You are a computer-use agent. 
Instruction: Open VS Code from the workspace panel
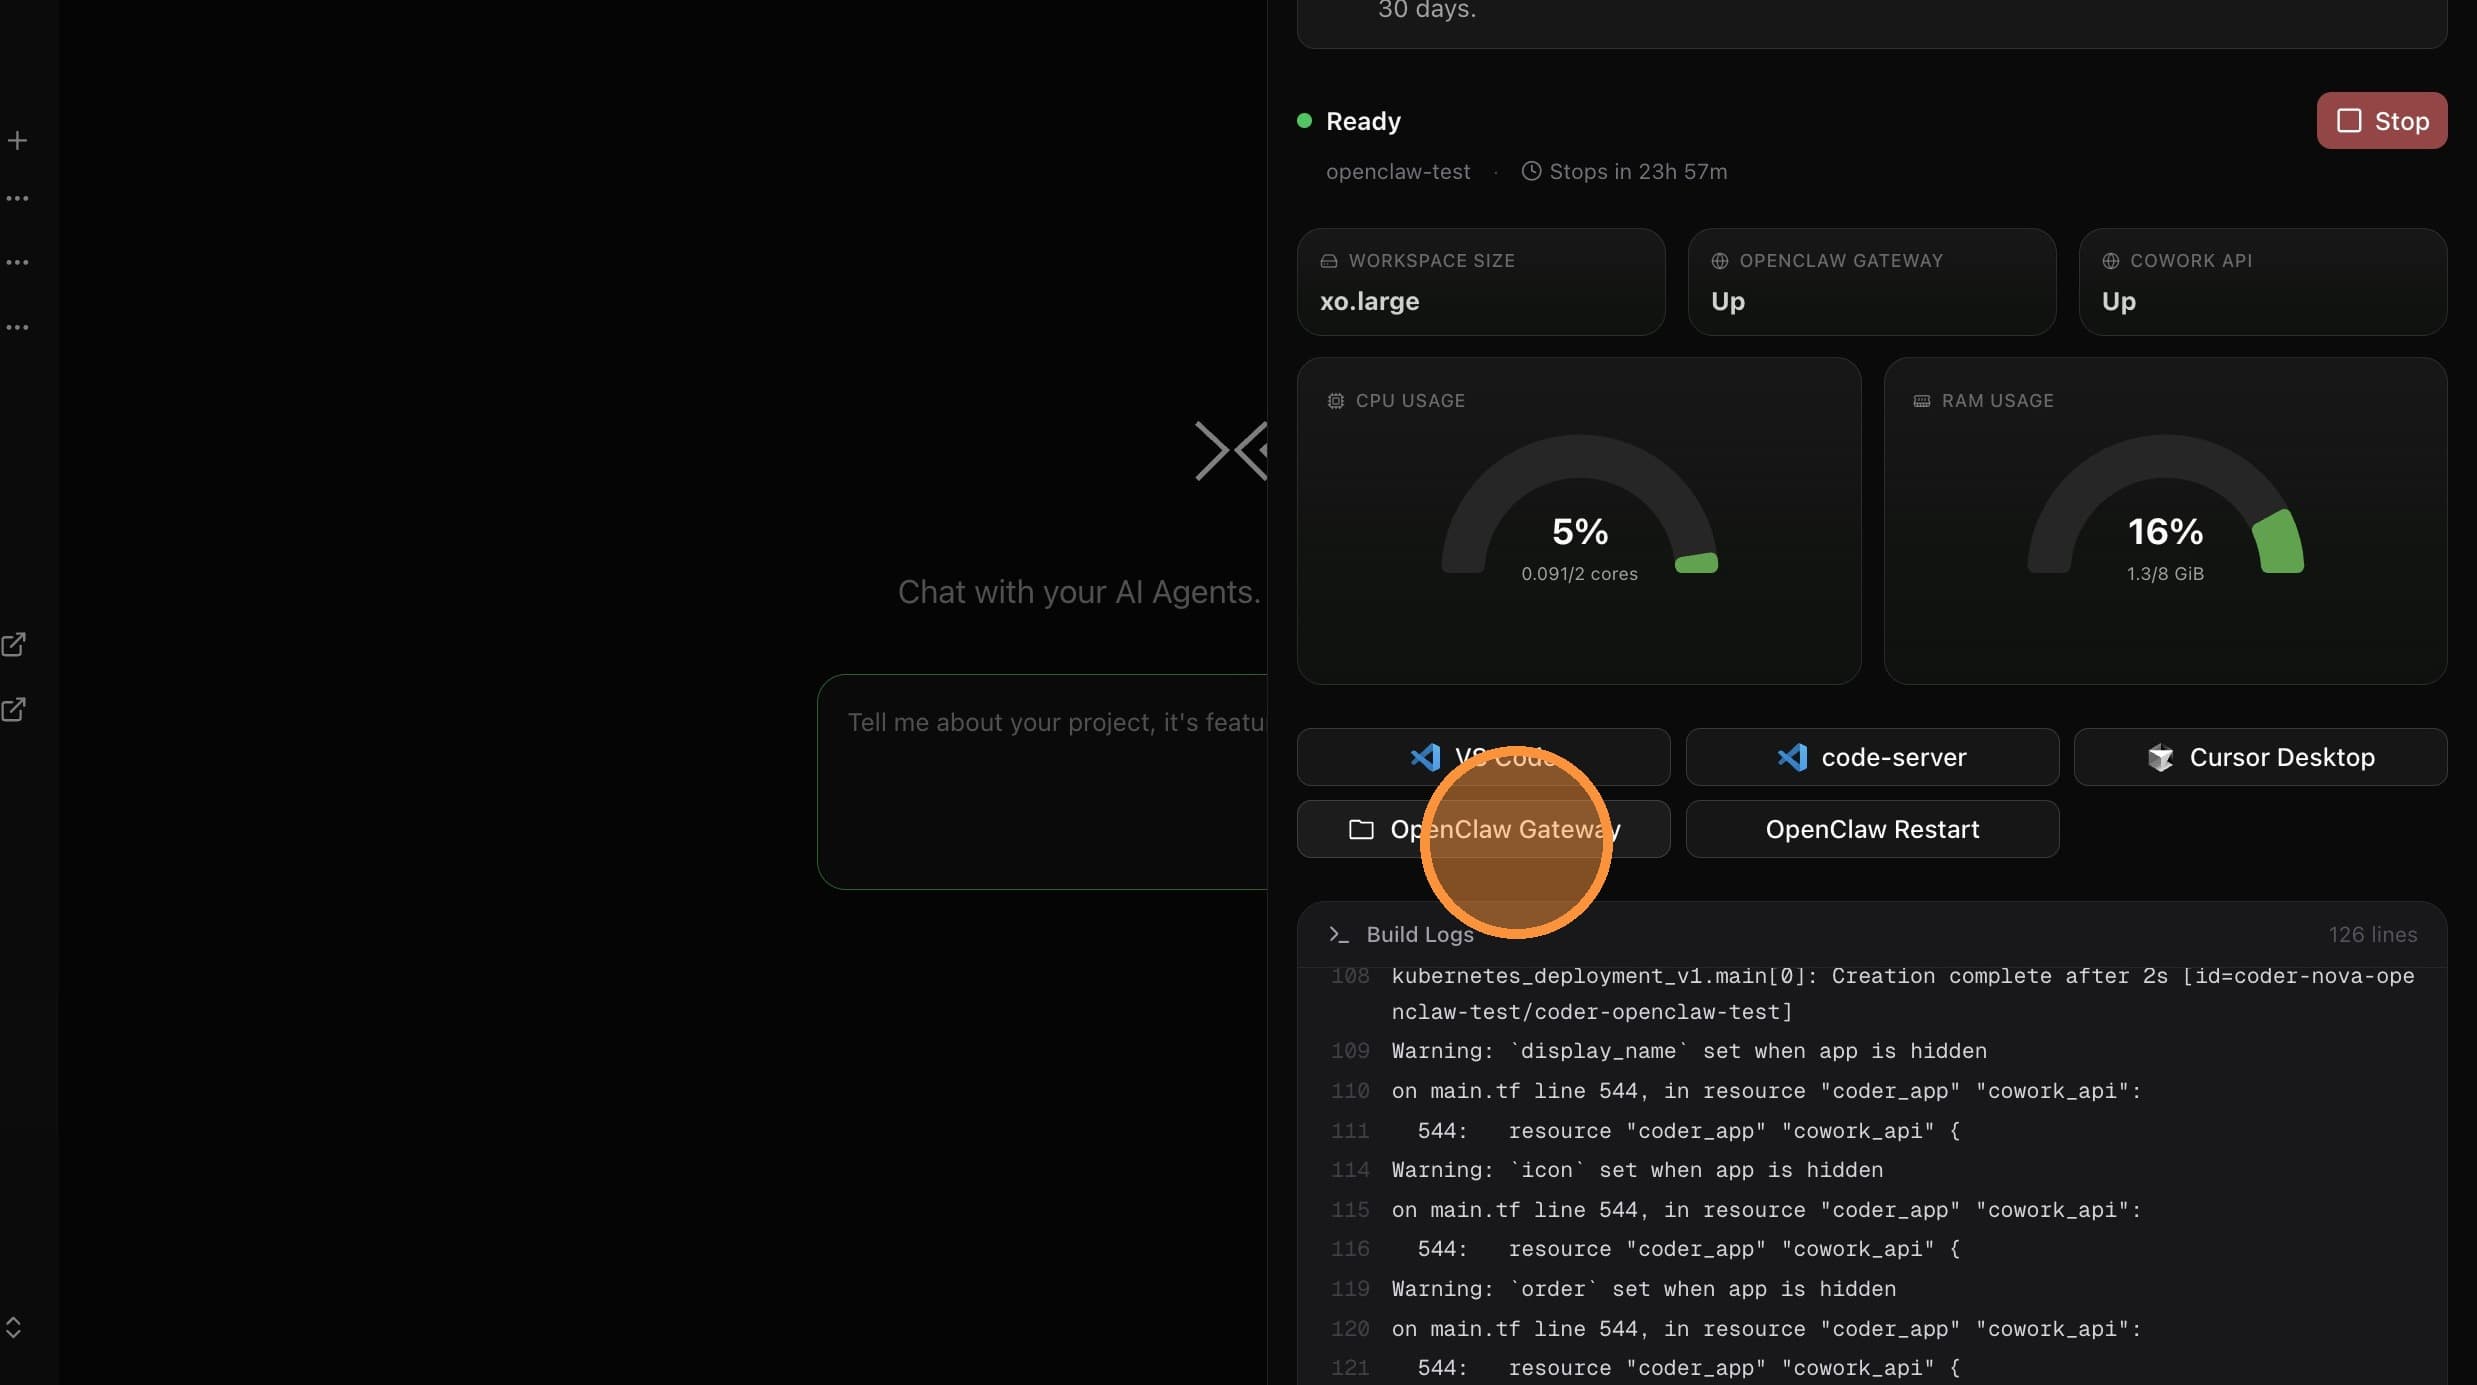(1483, 757)
